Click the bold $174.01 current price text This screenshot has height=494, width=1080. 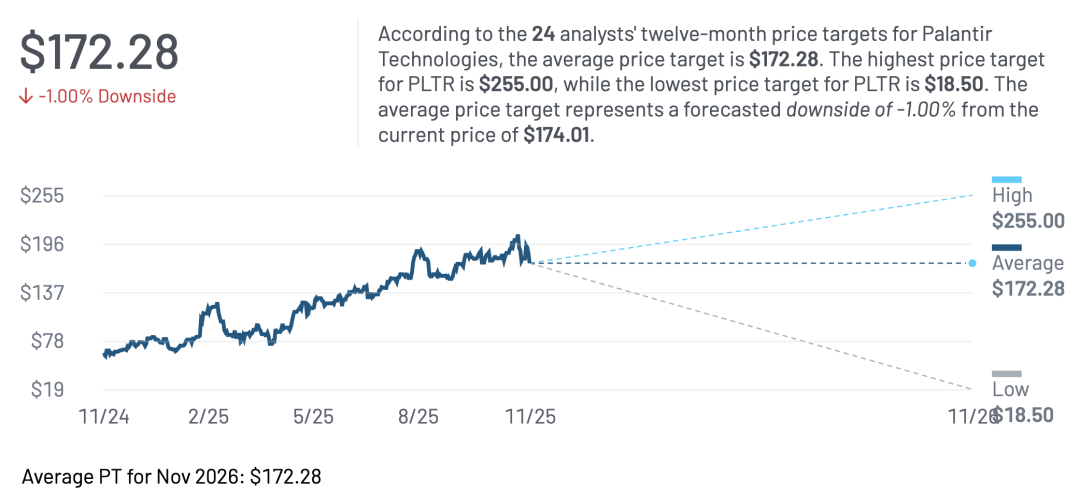pos(557,135)
